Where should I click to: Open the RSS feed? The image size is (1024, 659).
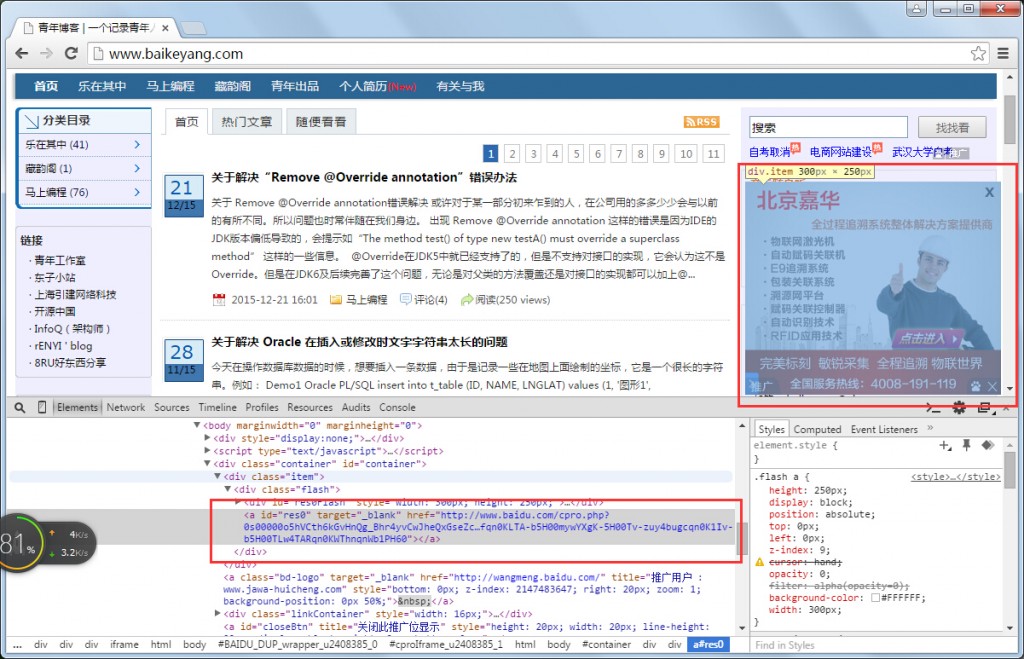click(x=701, y=121)
